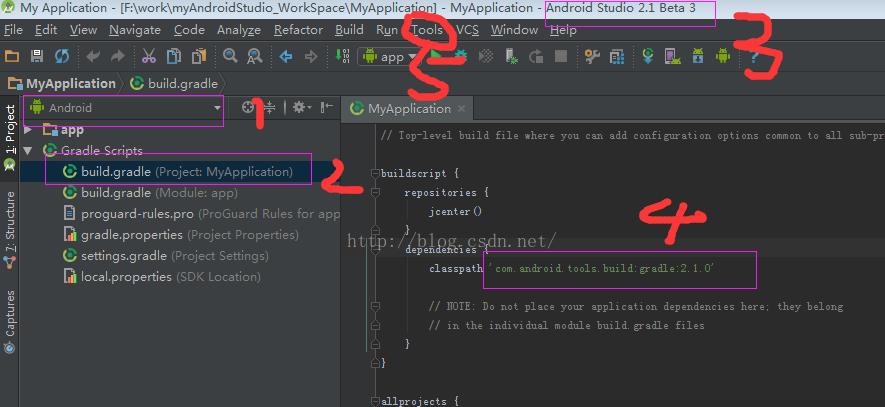
Task: Click the Undo arrow icon
Action: point(93,56)
